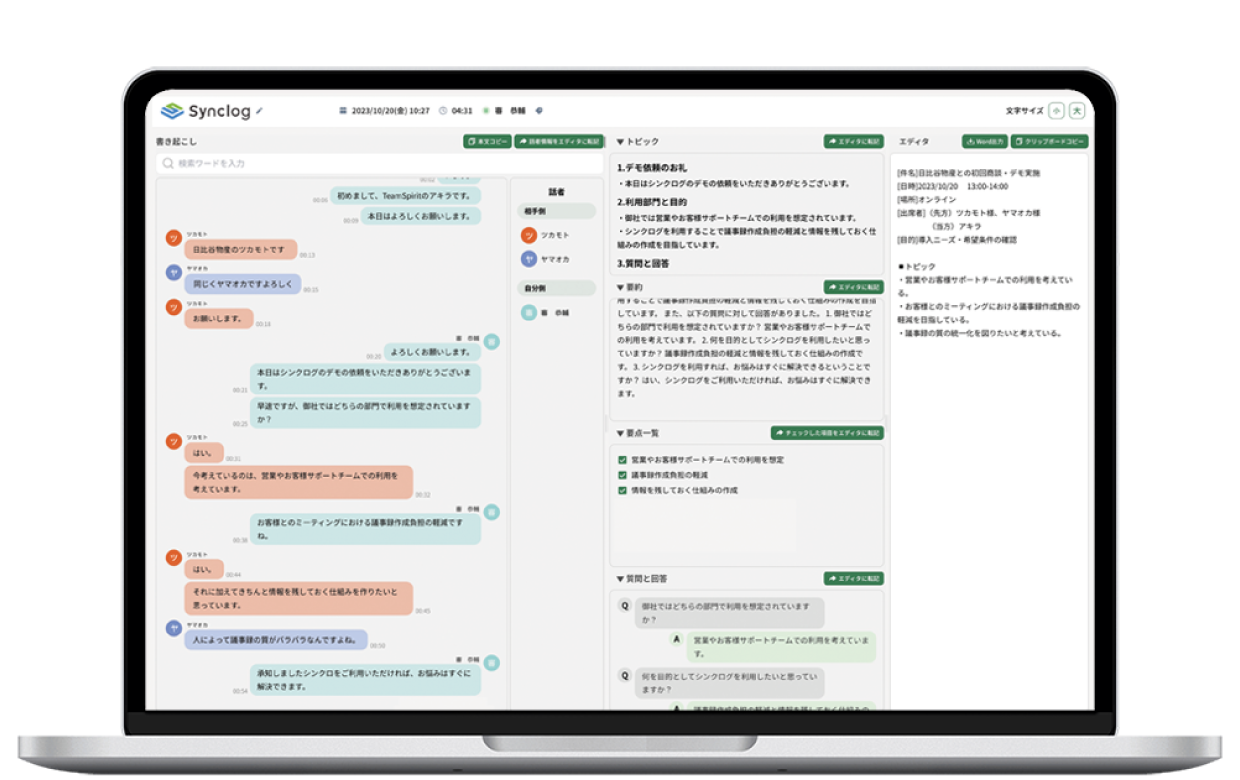
Task: Click the search magnifier icon
Action: click(x=168, y=163)
